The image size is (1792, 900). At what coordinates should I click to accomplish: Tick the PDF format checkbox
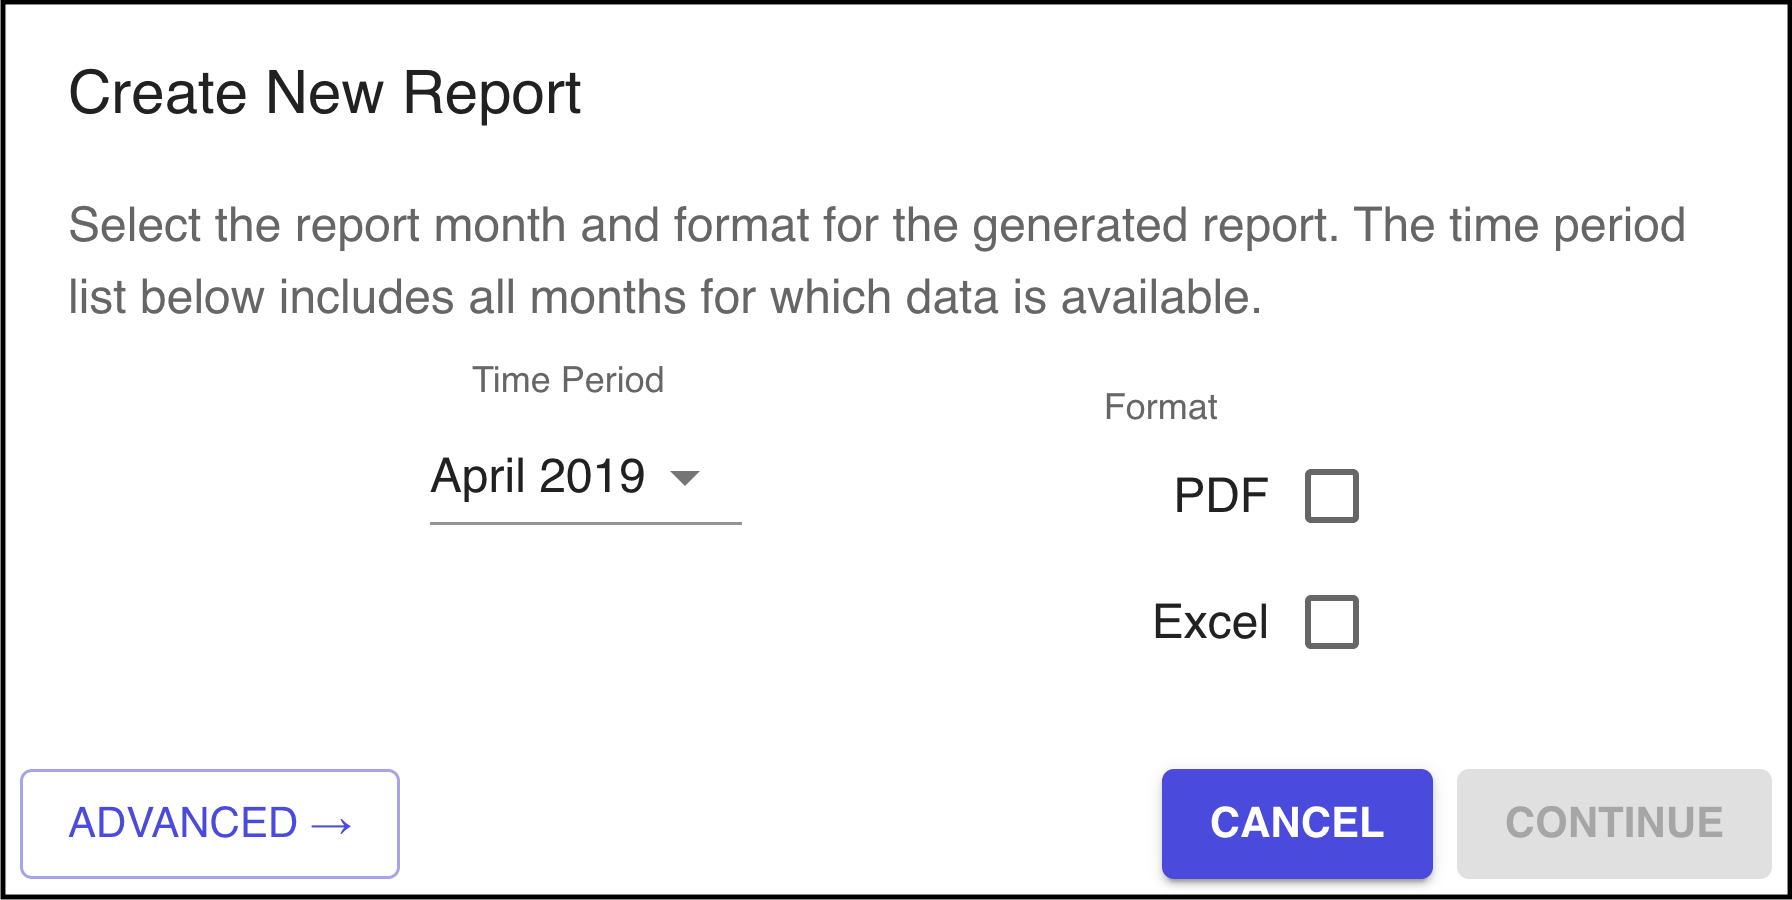[x=1331, y=496]
